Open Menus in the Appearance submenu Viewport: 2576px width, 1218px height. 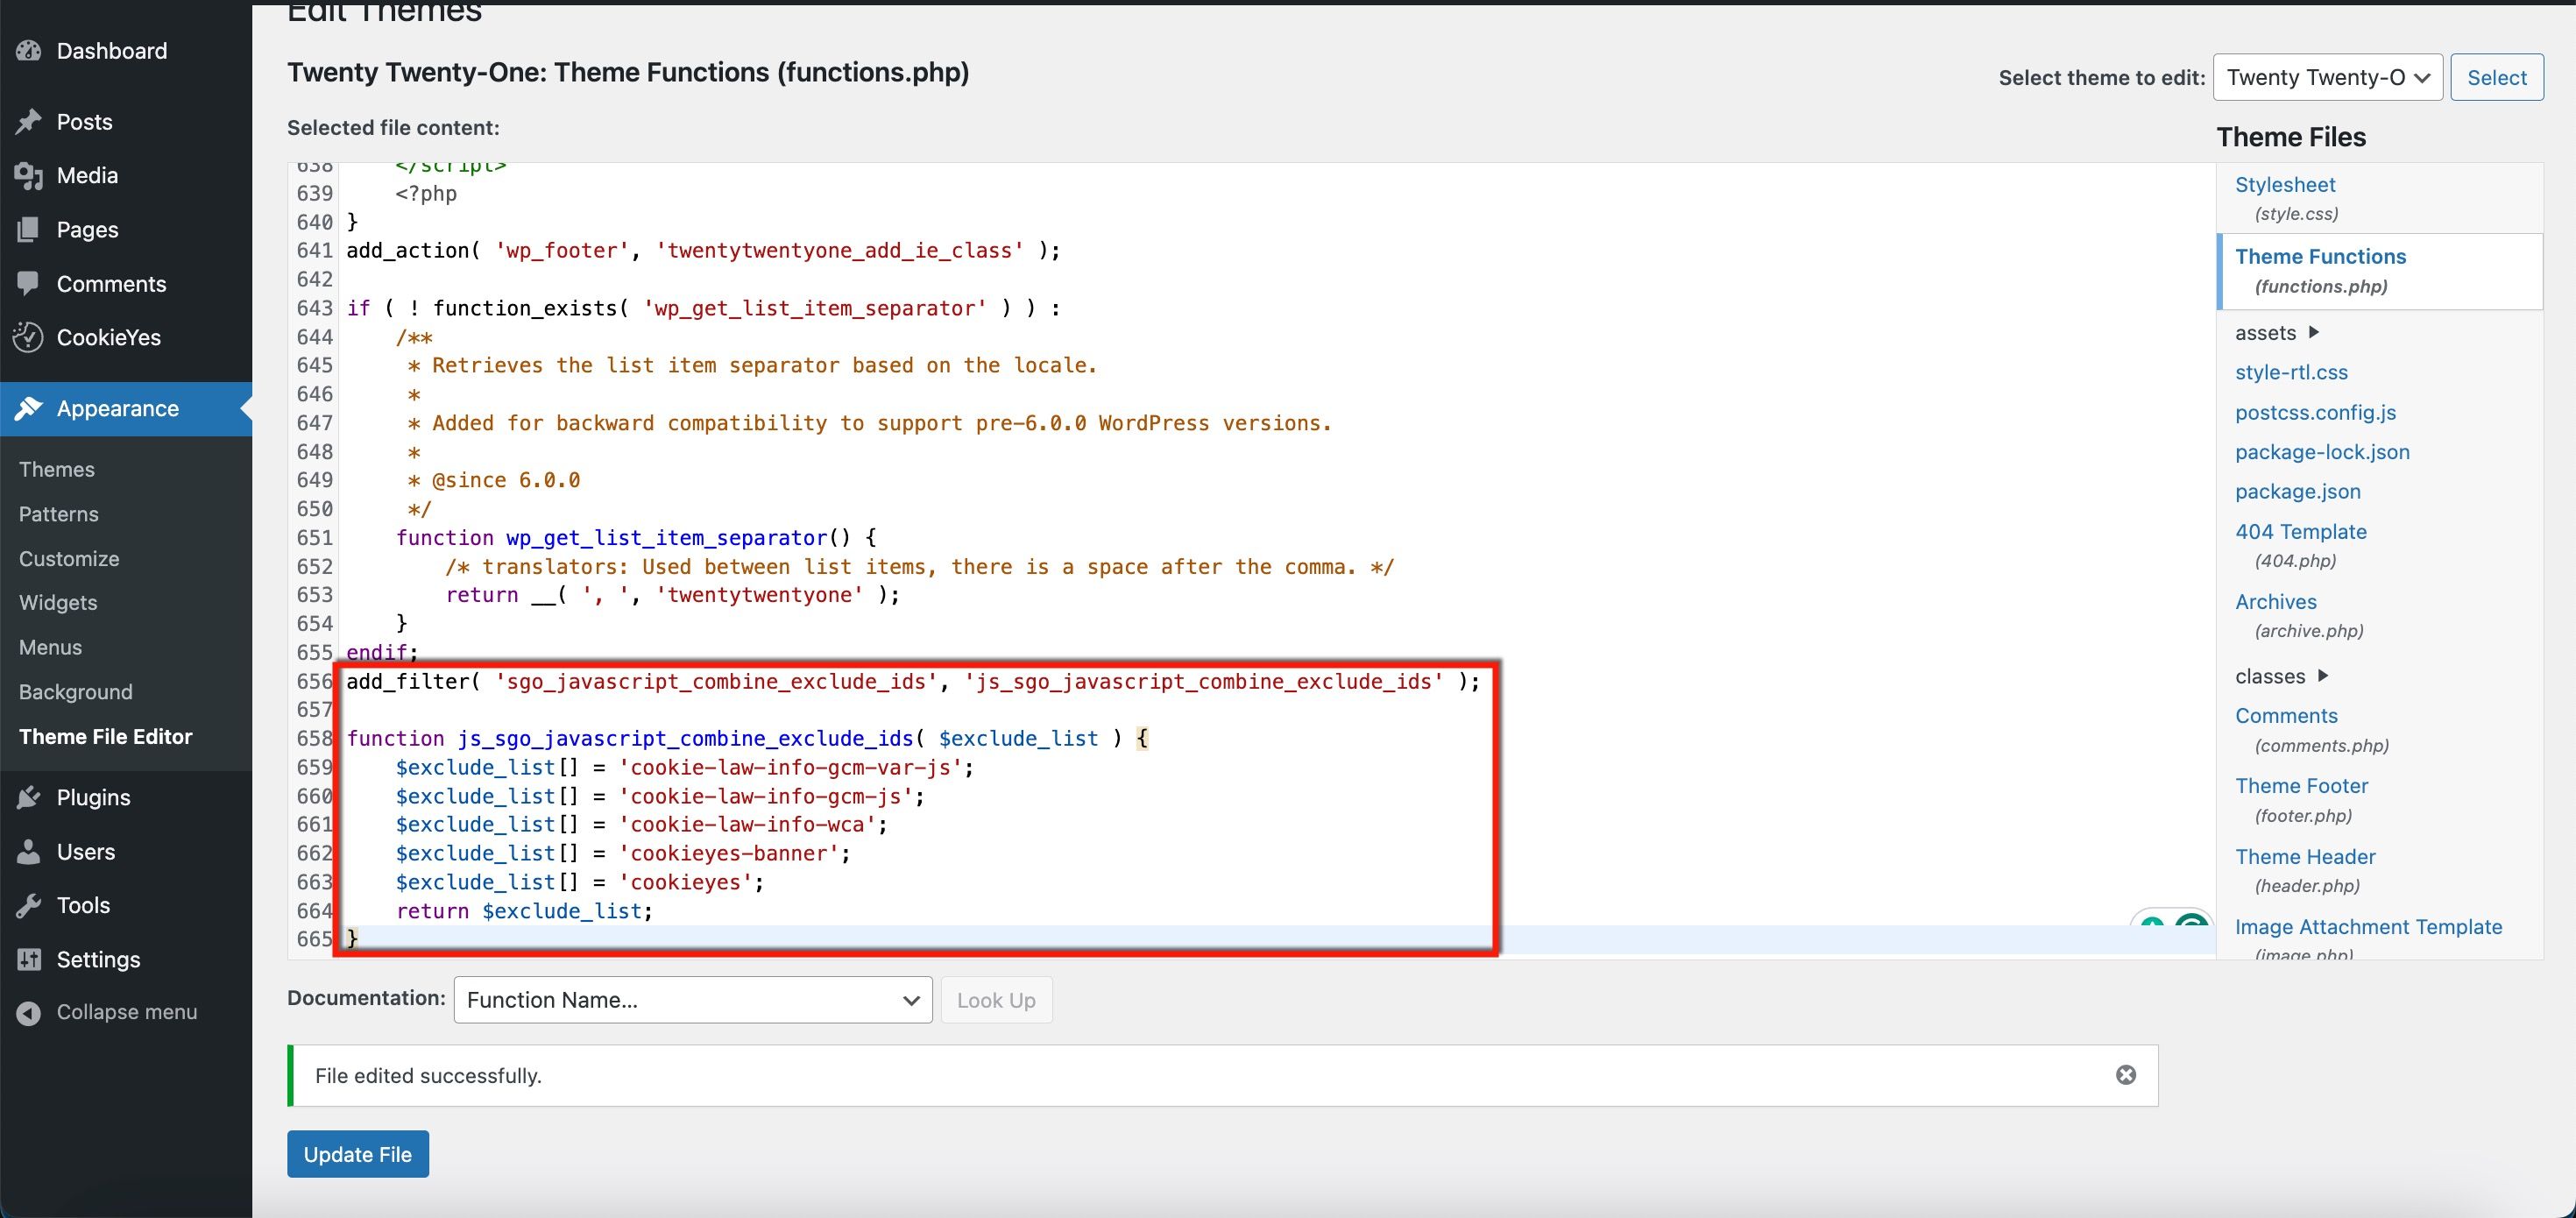tap(51, 648)
